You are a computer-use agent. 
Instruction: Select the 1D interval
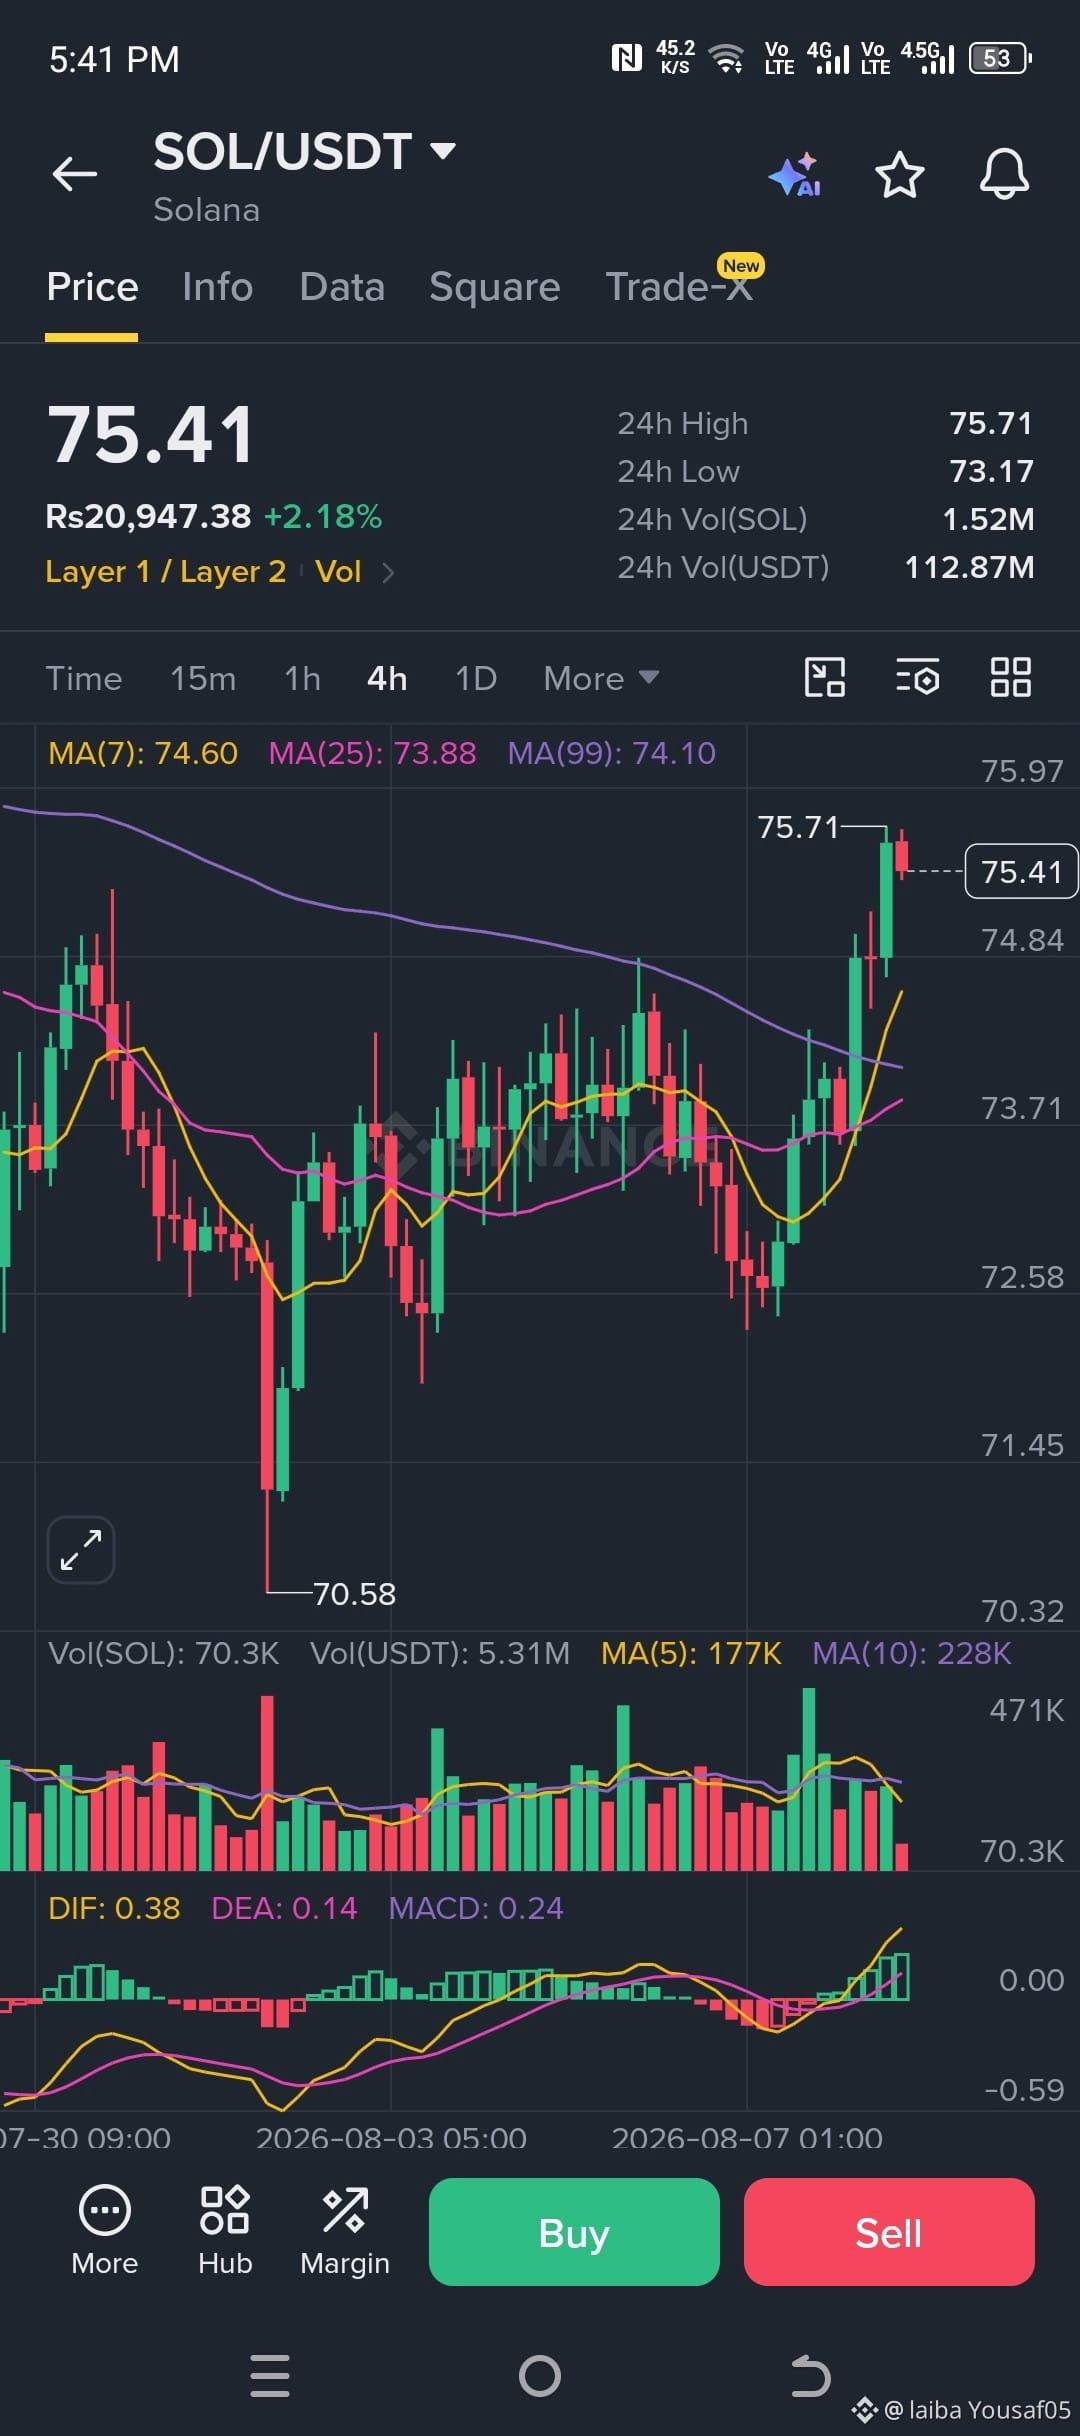click(x=476, y=678)
